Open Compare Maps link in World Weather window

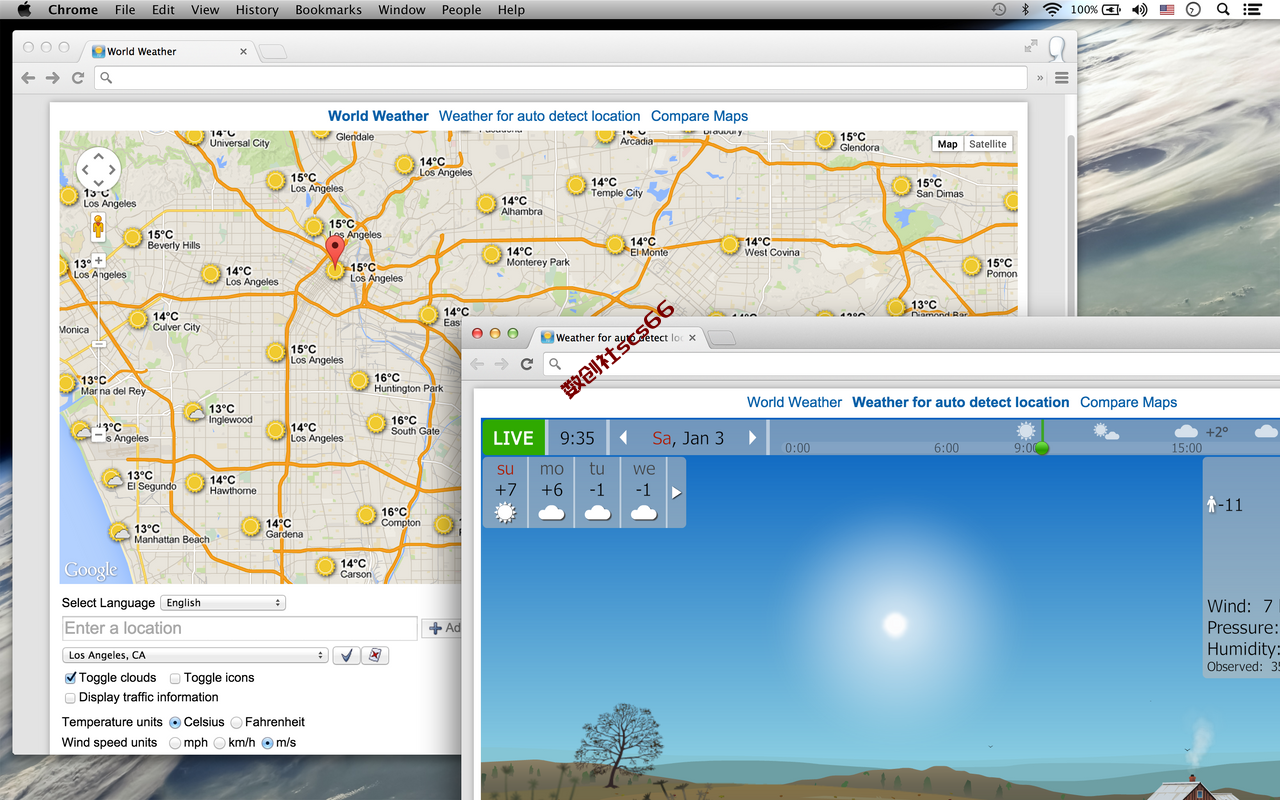coord(699,116)
